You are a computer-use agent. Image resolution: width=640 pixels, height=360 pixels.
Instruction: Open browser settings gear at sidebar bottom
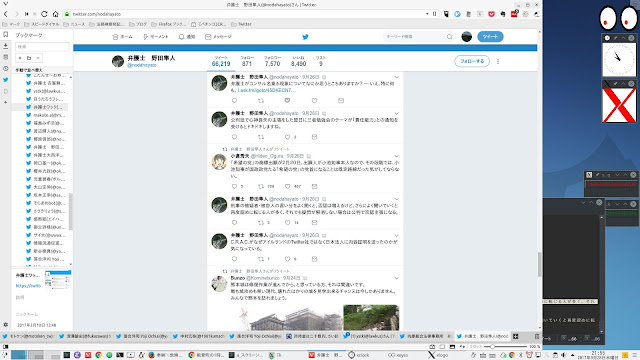pyautogui.click(x=5, y=325)
